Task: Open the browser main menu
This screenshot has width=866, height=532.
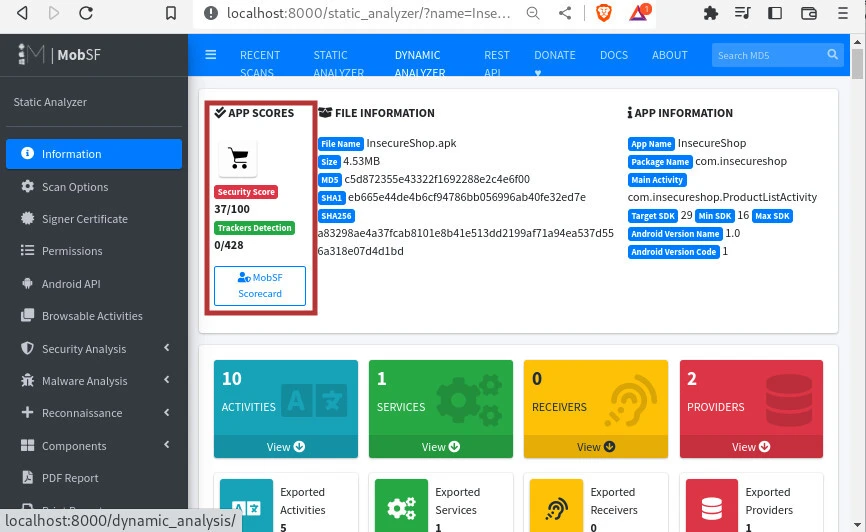Action: [843, 13]
